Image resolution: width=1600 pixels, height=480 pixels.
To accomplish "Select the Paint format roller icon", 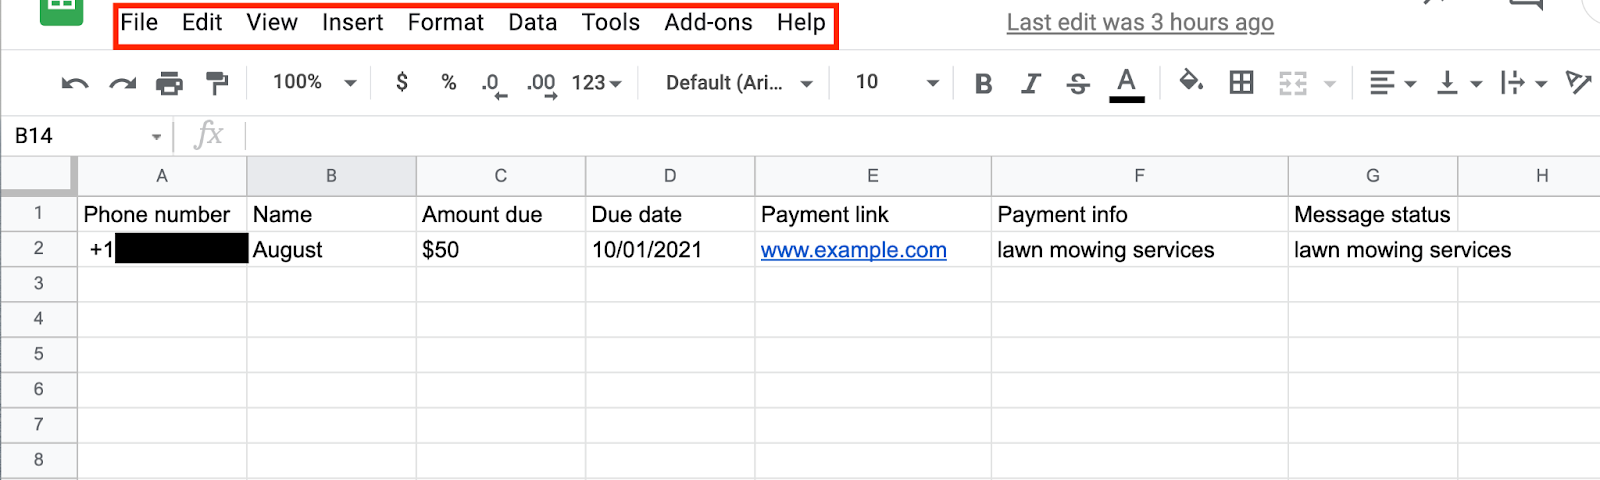I will 216,83.
